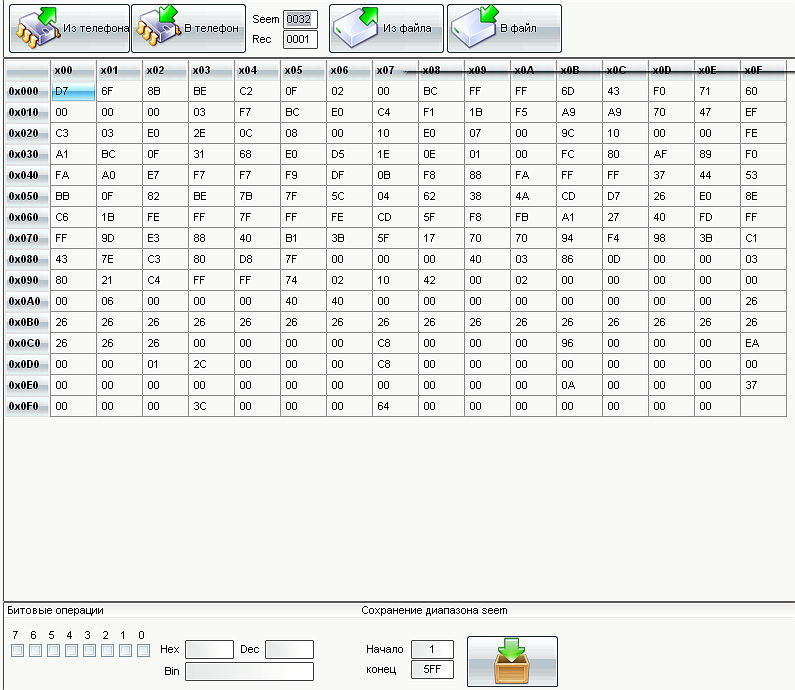
Task: Select cell D8 in row 0x080
Action: [257, 260]
